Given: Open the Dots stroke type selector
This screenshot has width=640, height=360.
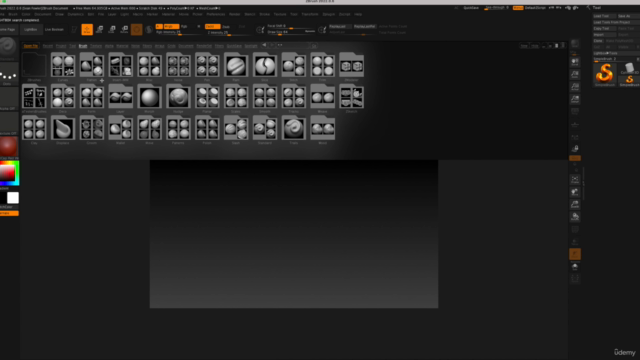Looking at the screenshot, I should click(9, 73).
